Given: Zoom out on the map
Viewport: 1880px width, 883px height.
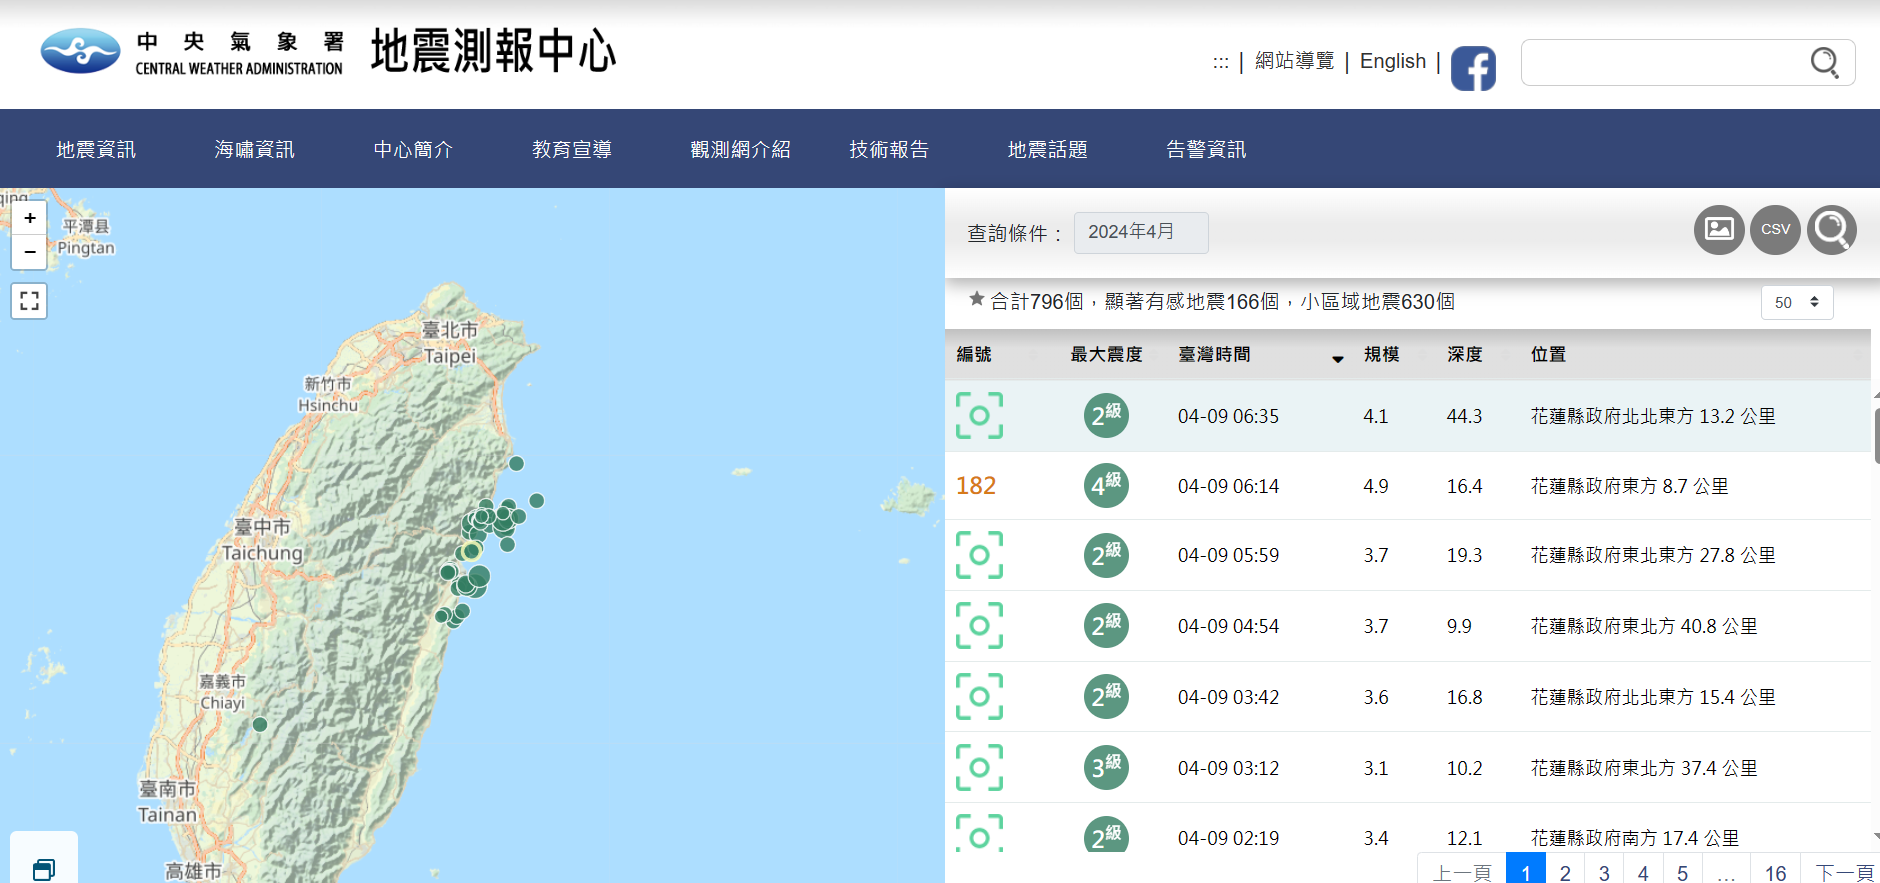Looking at the screenshot, I should pos(30,252).
